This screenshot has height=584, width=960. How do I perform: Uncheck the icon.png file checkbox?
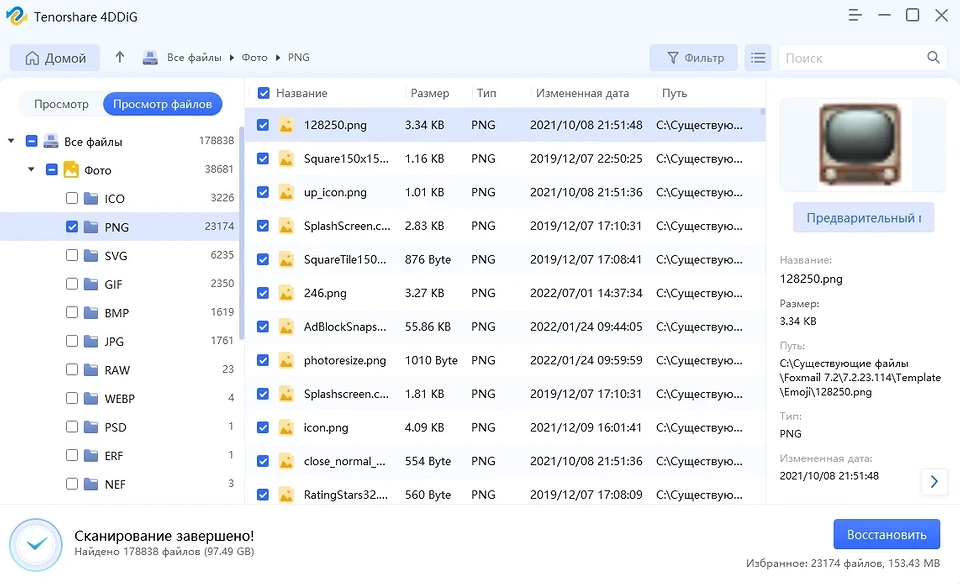point(263,427)
